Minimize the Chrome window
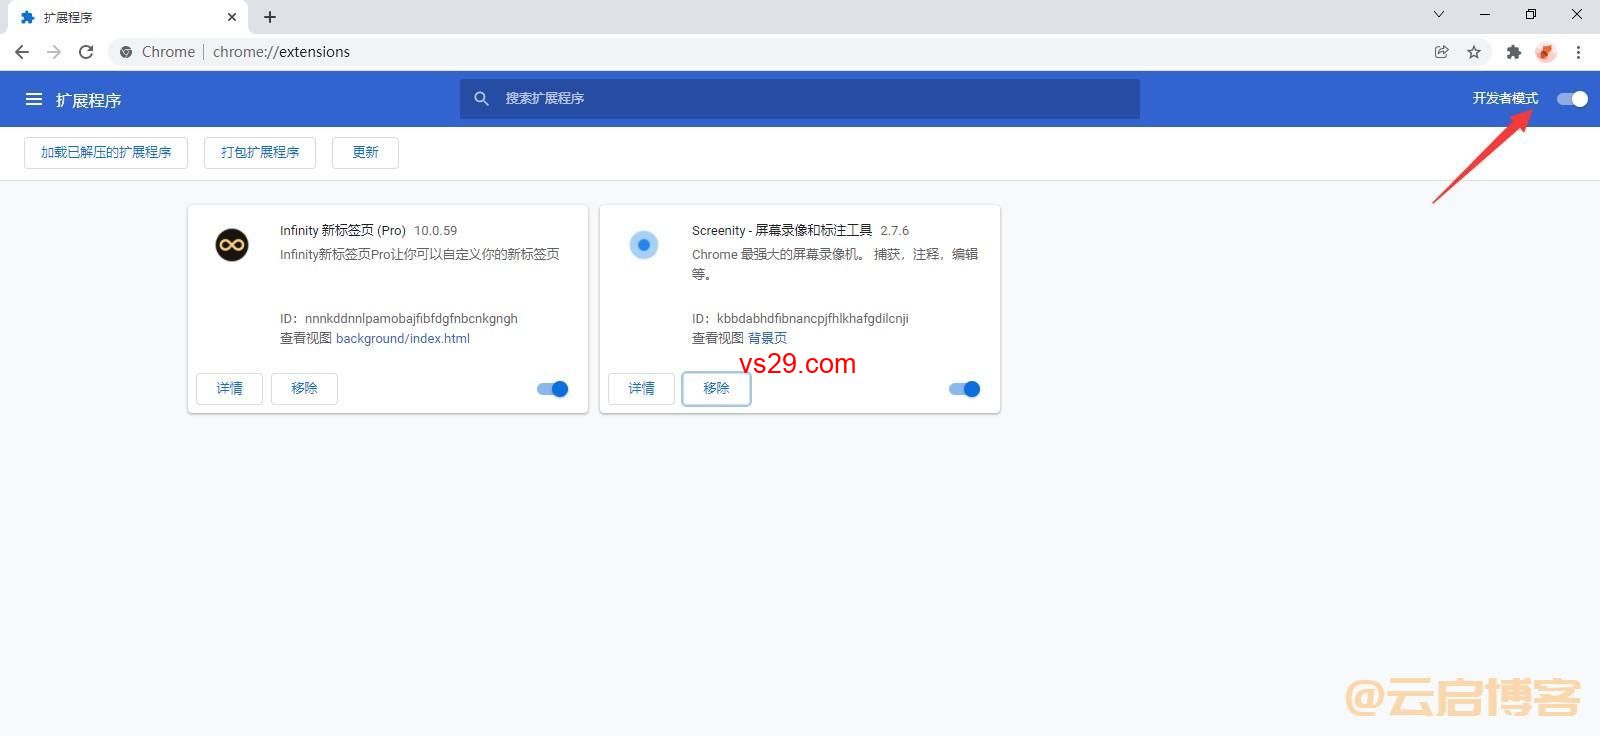 (1485, 14)
